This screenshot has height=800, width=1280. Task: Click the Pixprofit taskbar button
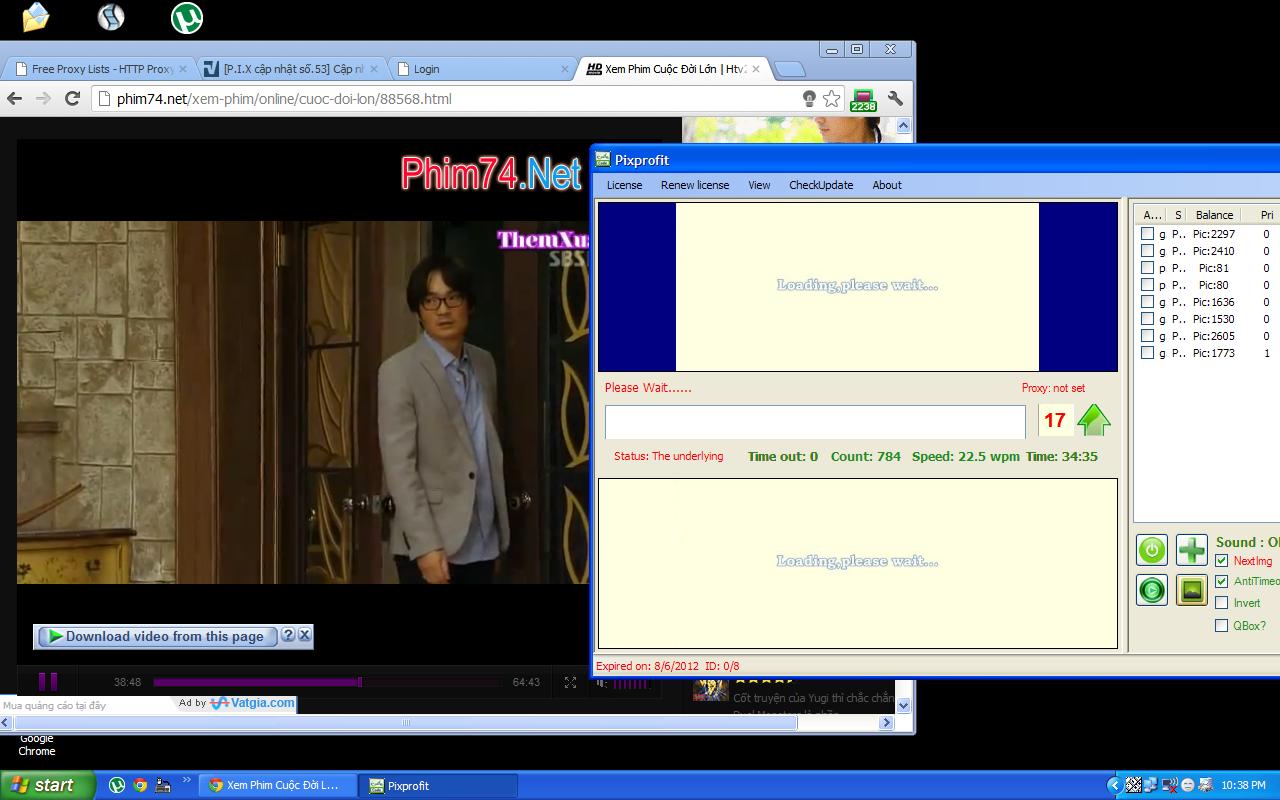pyautogui.click(x=438, y=785)
